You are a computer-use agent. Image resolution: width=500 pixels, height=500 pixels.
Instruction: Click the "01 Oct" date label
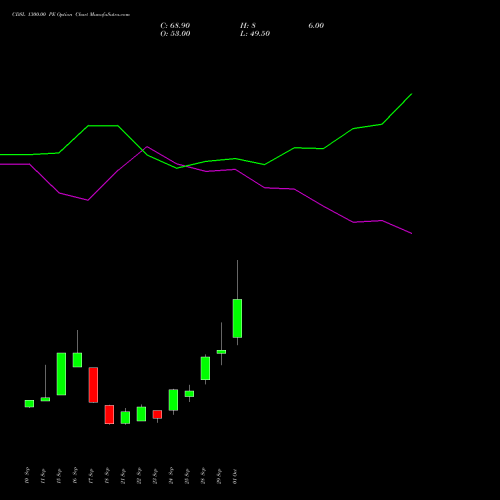235,476
